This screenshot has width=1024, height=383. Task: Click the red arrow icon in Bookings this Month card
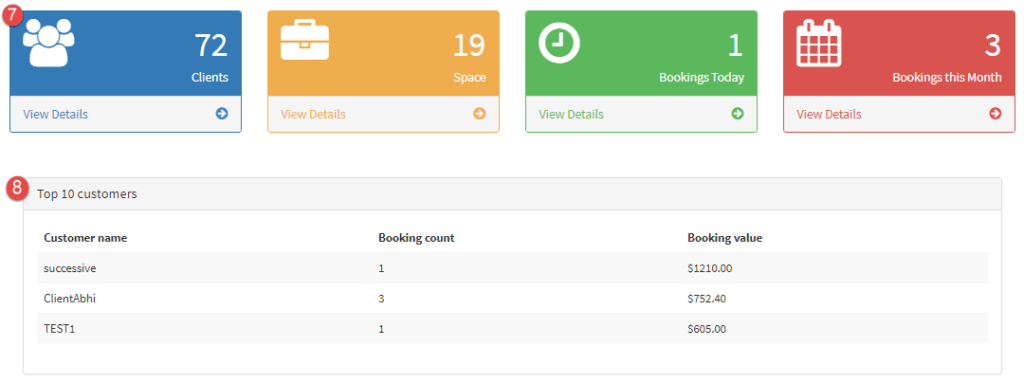pyautogui.click(x=995, y=114)
